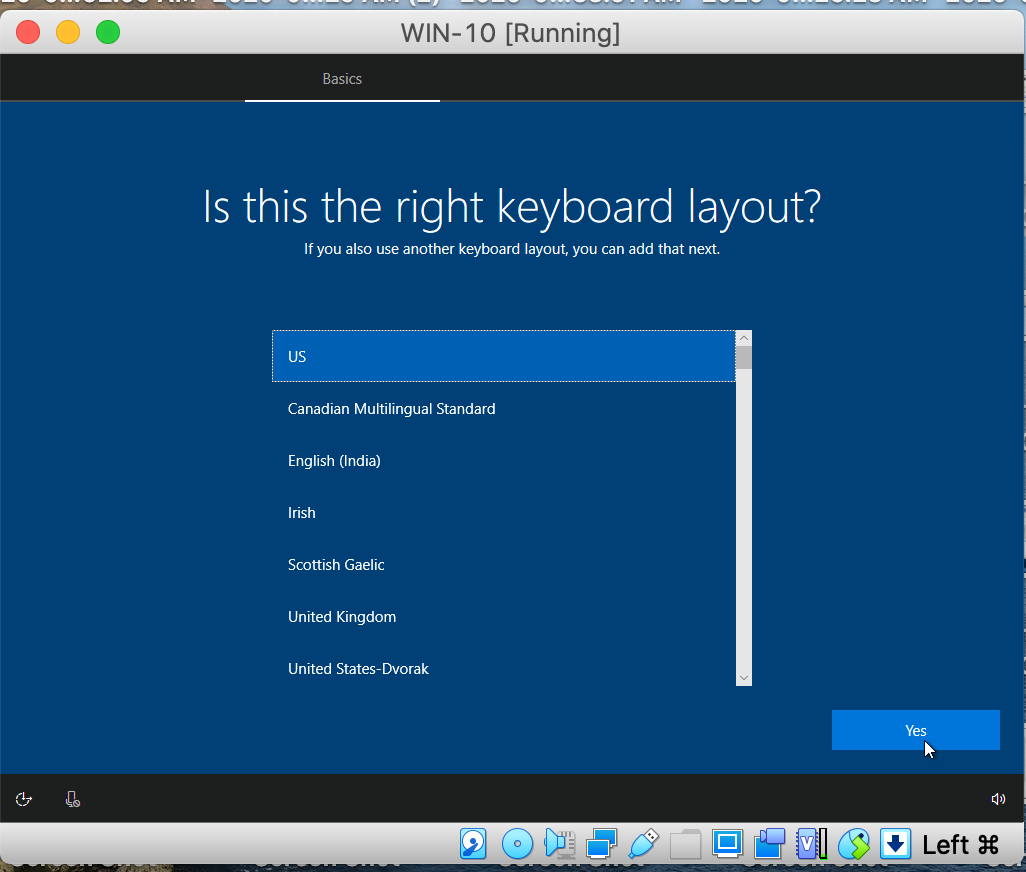Click the scroll down arrow of layout list
This screenshot has width=1026, height=872.
(743, 678)
